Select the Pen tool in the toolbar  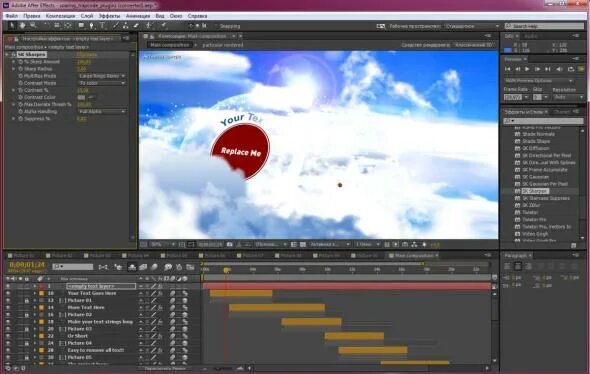click(91, 25)
